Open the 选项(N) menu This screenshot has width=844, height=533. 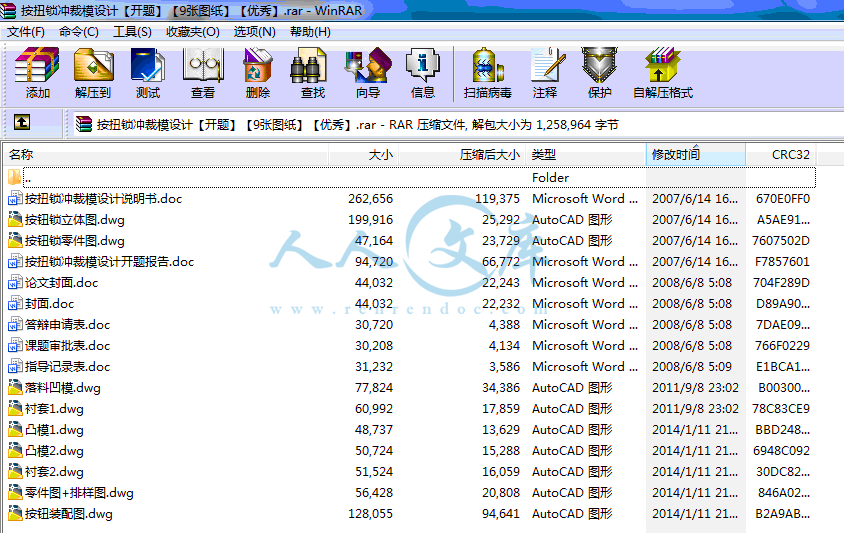[254, 32]
